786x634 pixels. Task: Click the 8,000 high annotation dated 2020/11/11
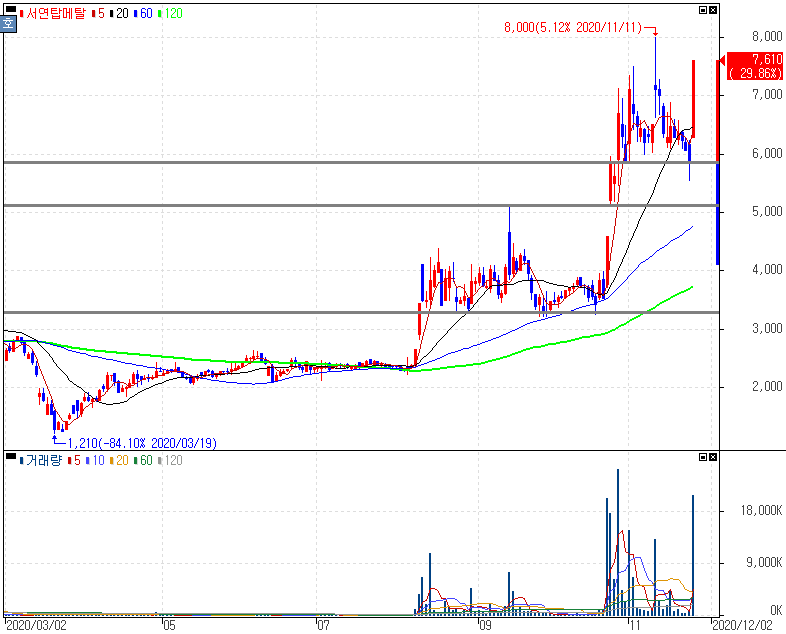(573, 27)
